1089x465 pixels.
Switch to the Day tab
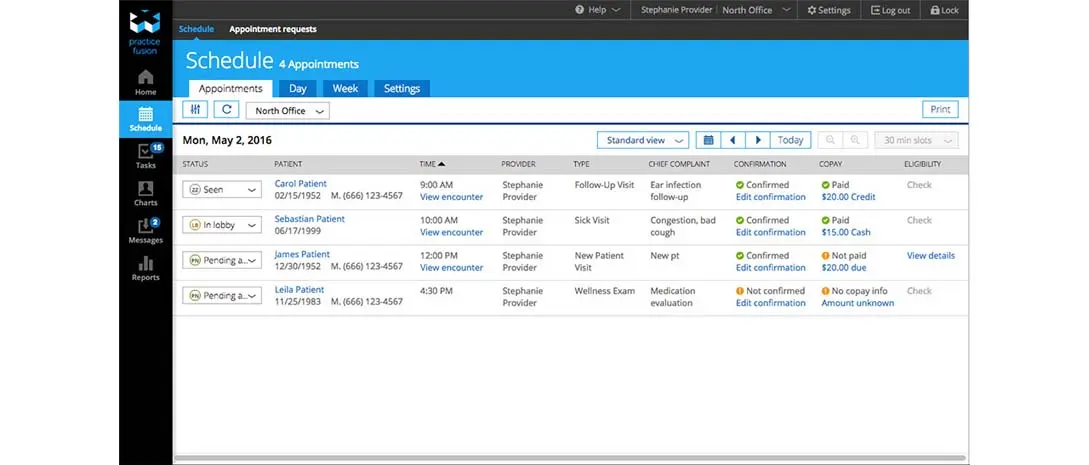[297, 89]
